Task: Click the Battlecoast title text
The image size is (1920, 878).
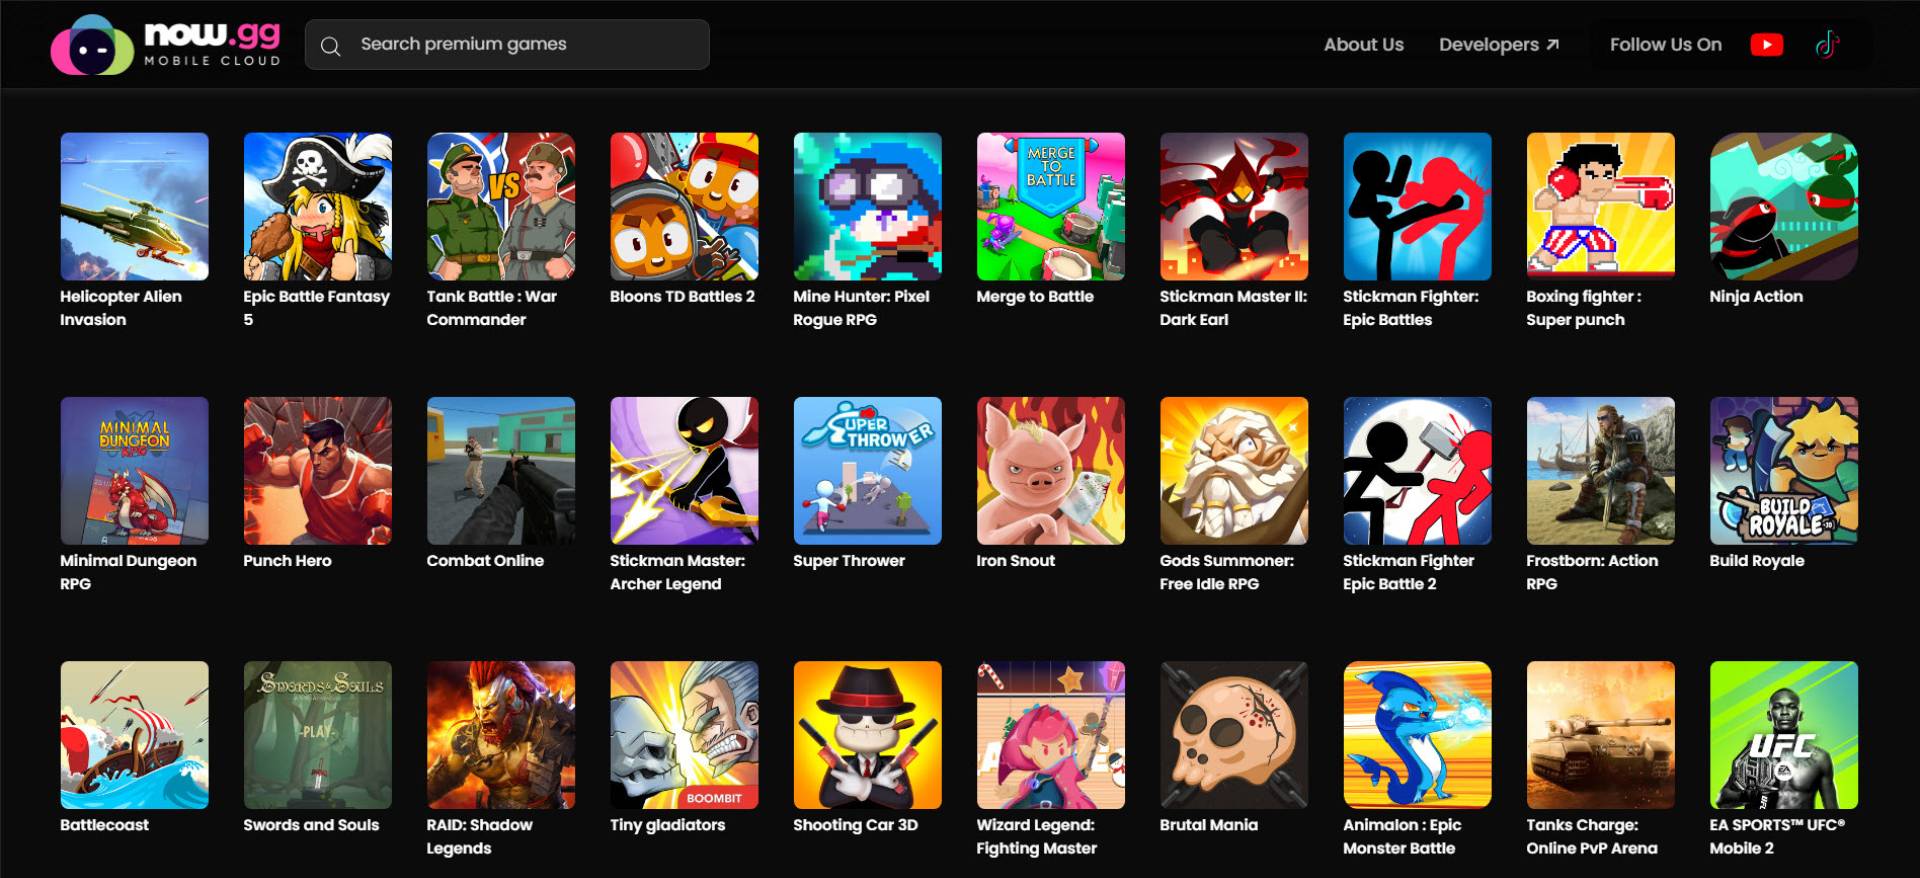Action: [x=104, y=824]
